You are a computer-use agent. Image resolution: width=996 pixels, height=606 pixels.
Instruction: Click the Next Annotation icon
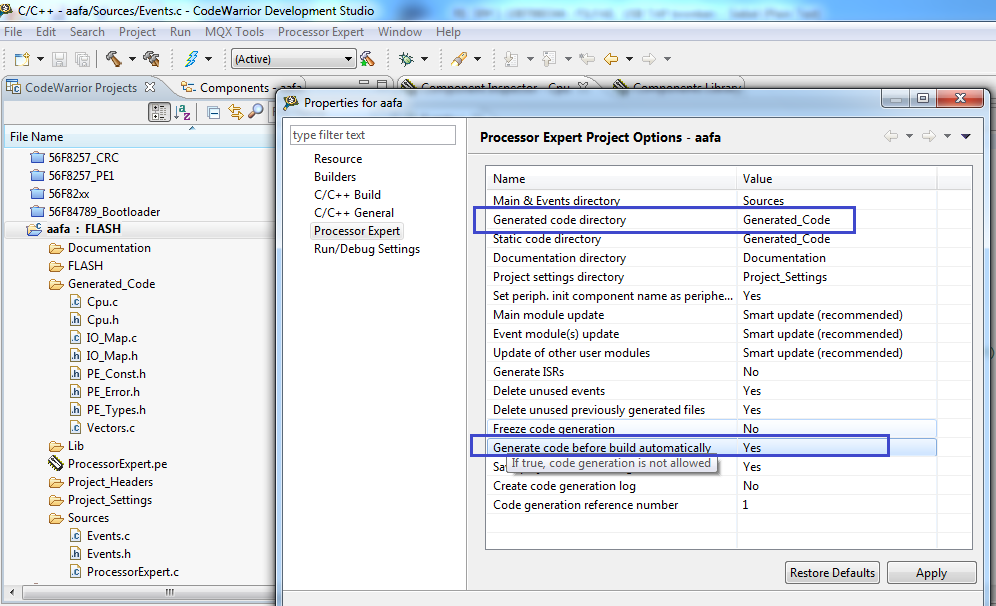point(511,59)
